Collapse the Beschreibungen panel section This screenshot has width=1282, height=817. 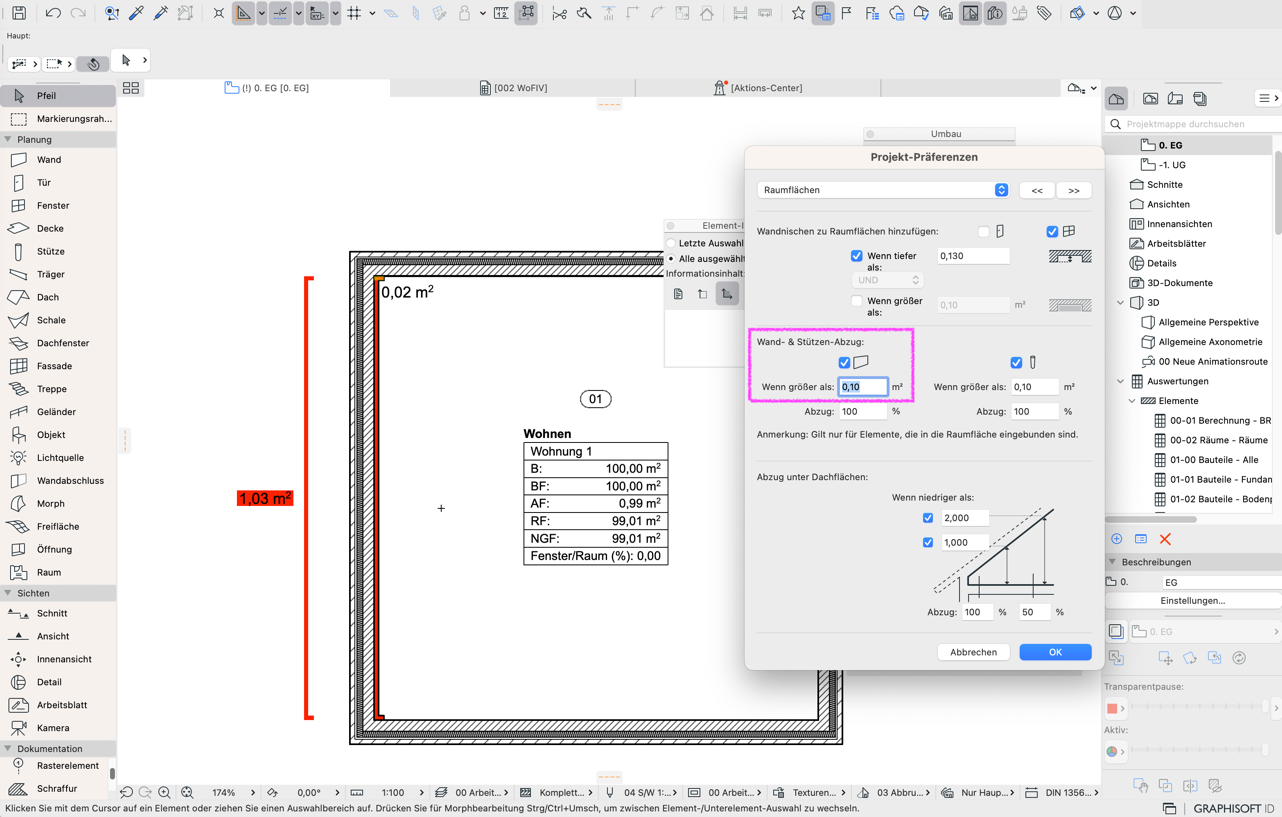tap(1112, 562)
